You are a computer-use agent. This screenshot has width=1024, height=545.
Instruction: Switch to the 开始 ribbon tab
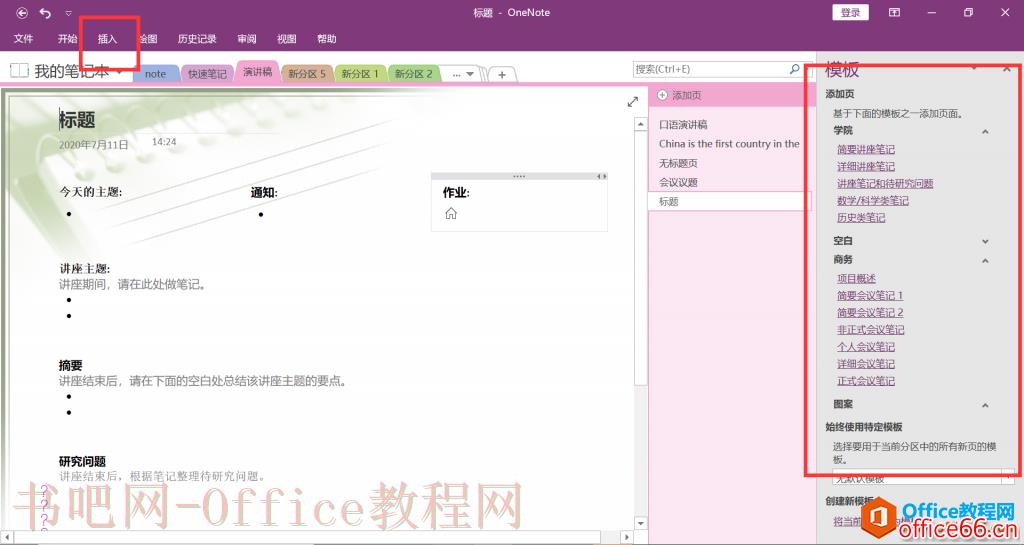click(67, 39)
